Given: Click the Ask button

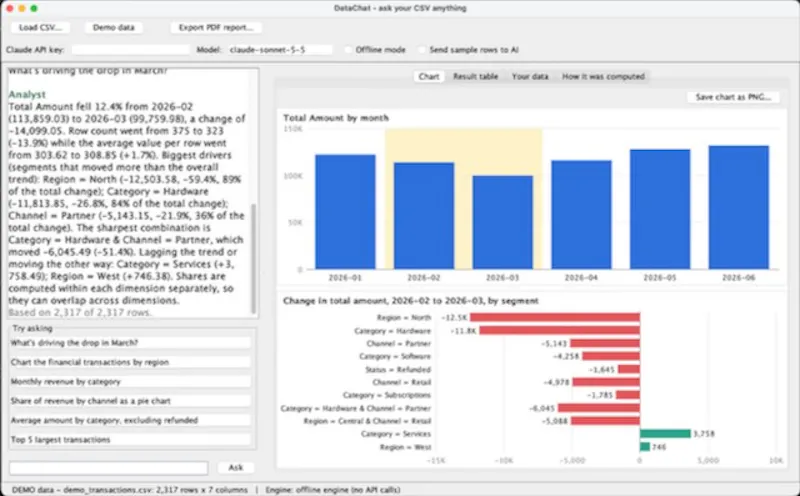Looking at the screenshot, I should pos(236,468).
